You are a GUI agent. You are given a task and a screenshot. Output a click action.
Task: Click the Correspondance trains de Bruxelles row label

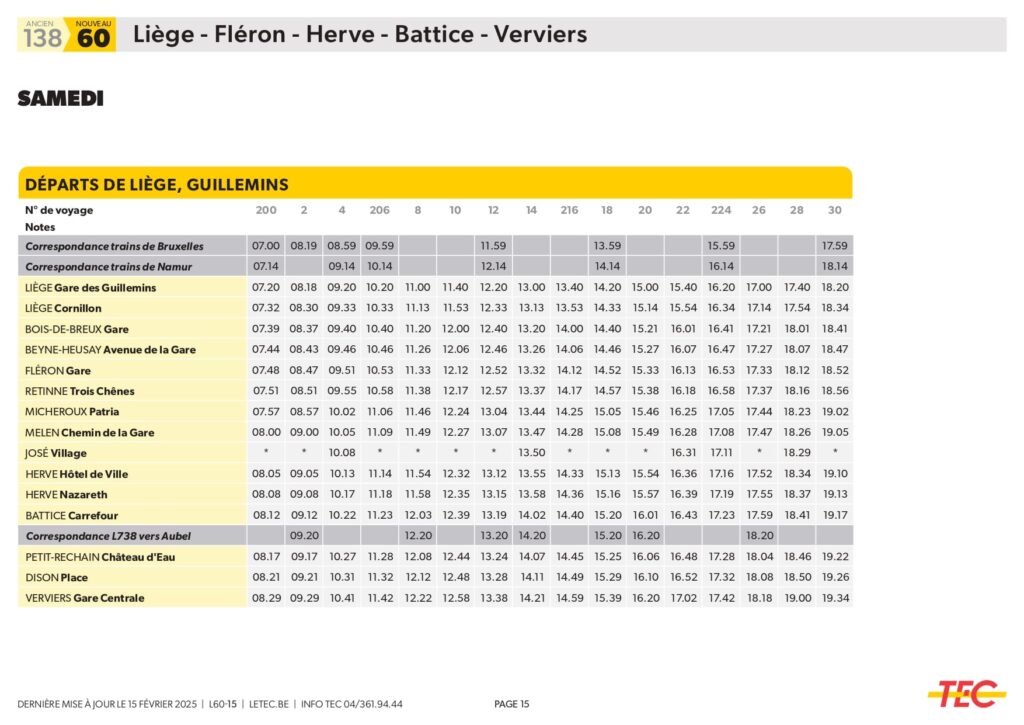114,246
